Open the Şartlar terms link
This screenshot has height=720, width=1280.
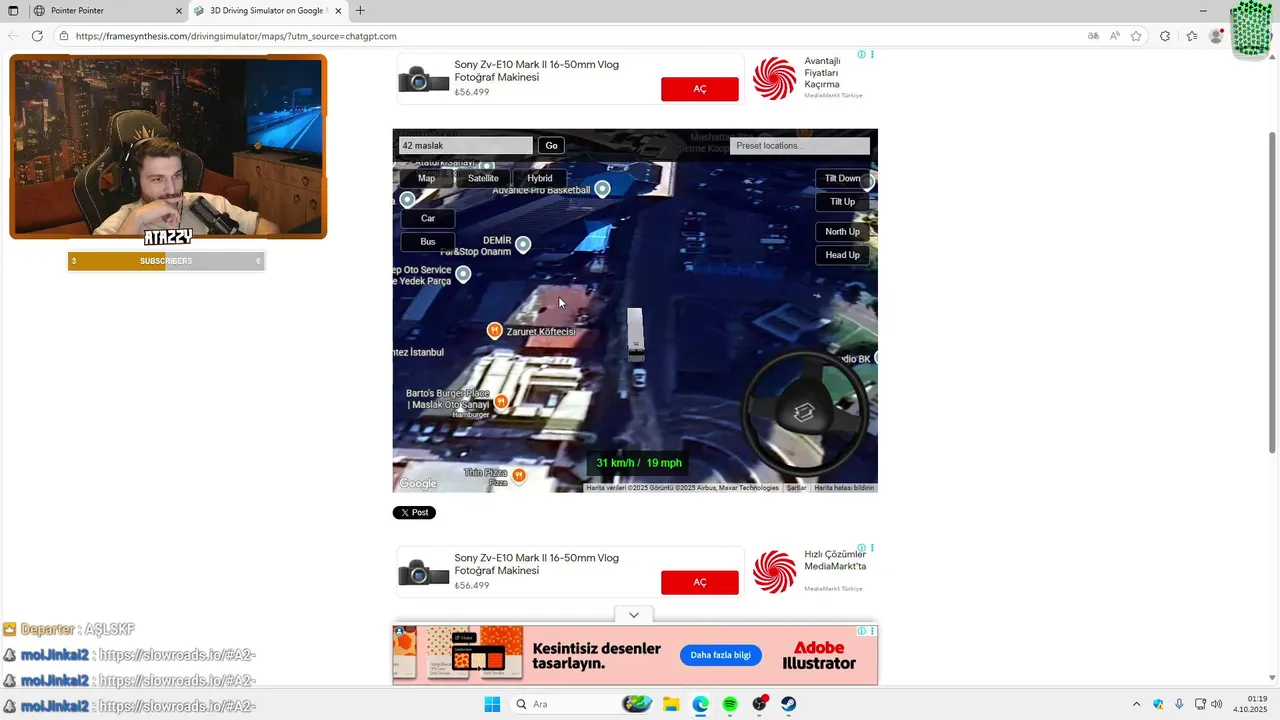coord(796,488)
